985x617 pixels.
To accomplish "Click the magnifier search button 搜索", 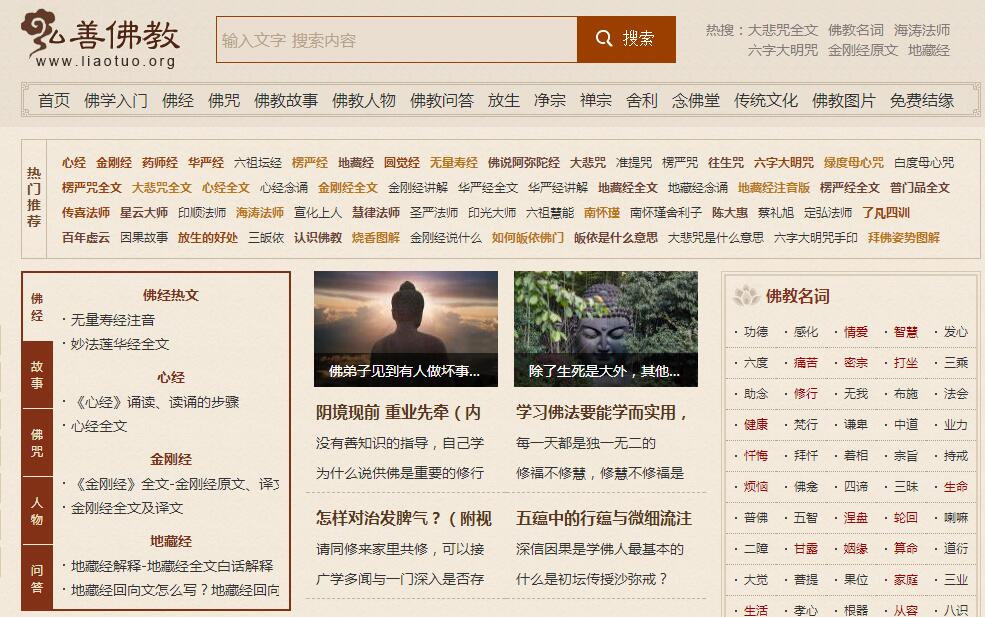I will tap(626, 40).
